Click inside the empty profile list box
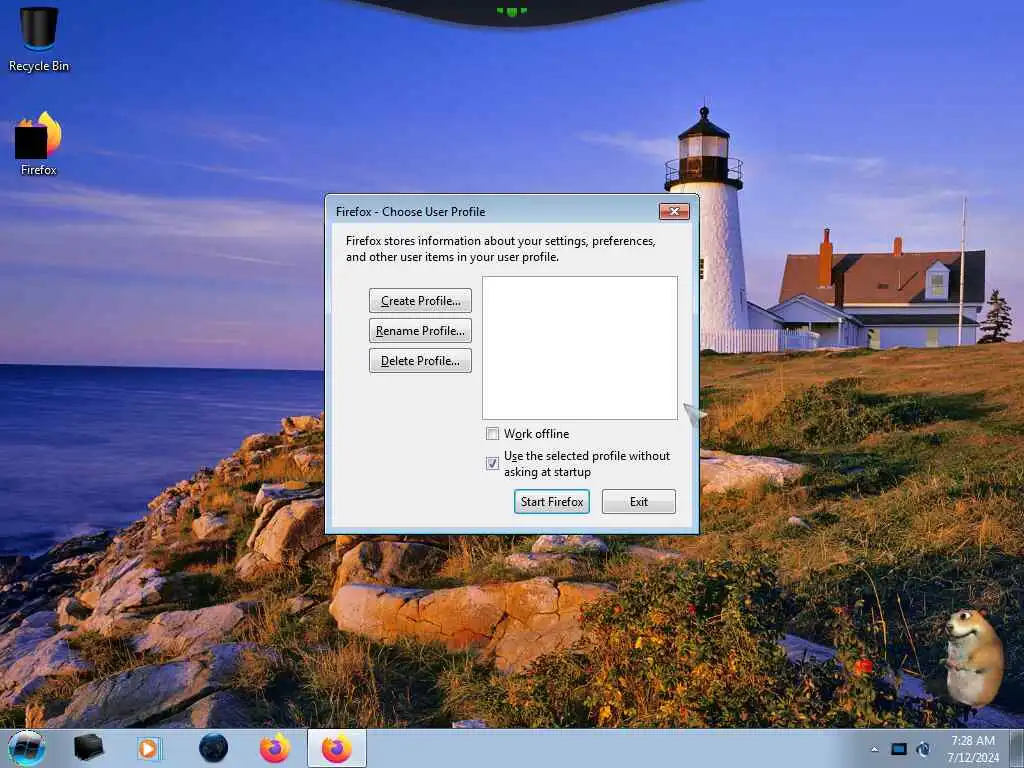The image size is (1024, 768). click(x=580, y=348)
